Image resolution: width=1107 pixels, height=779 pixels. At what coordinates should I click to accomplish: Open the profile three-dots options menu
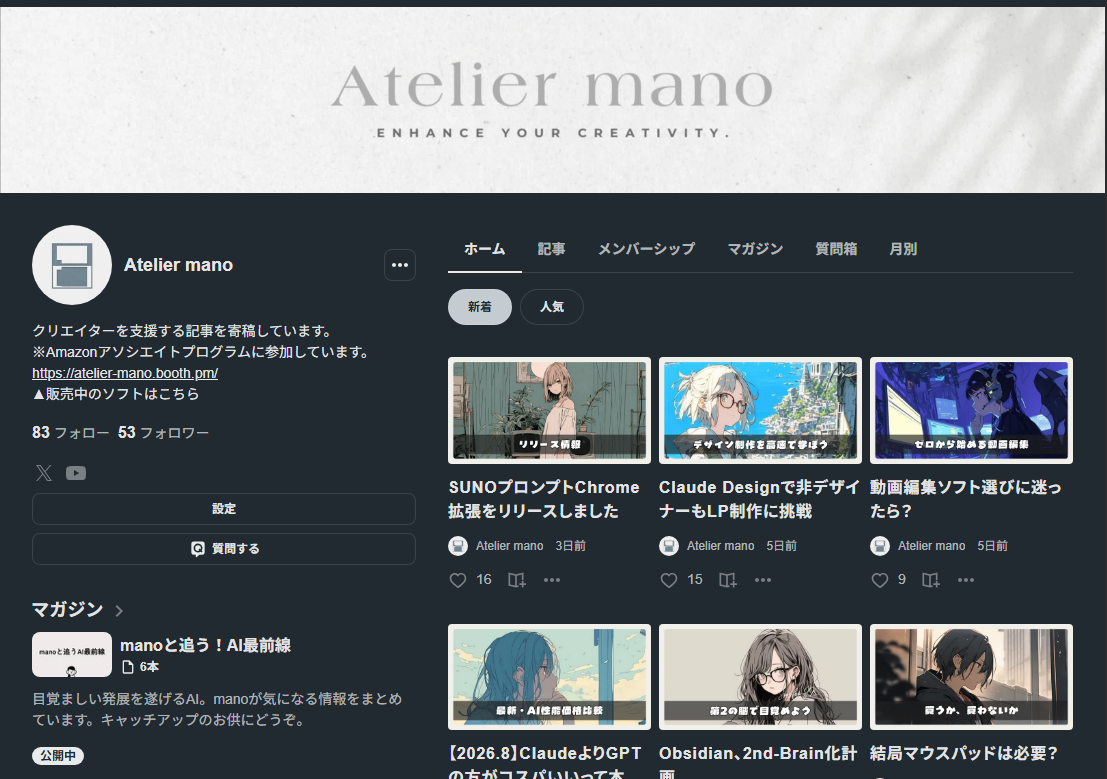click(400, 265)
